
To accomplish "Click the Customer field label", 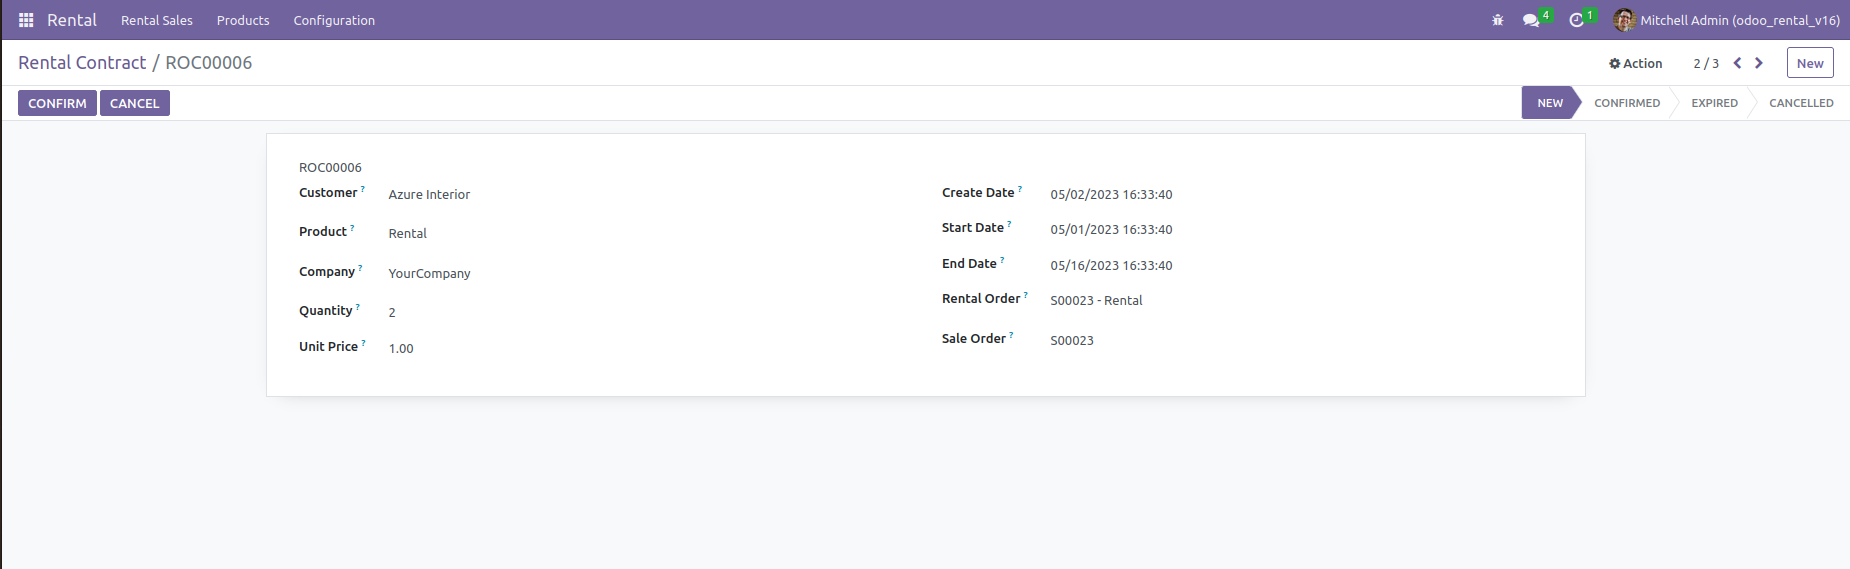I will pyautogui.click(x=328, y=193).
